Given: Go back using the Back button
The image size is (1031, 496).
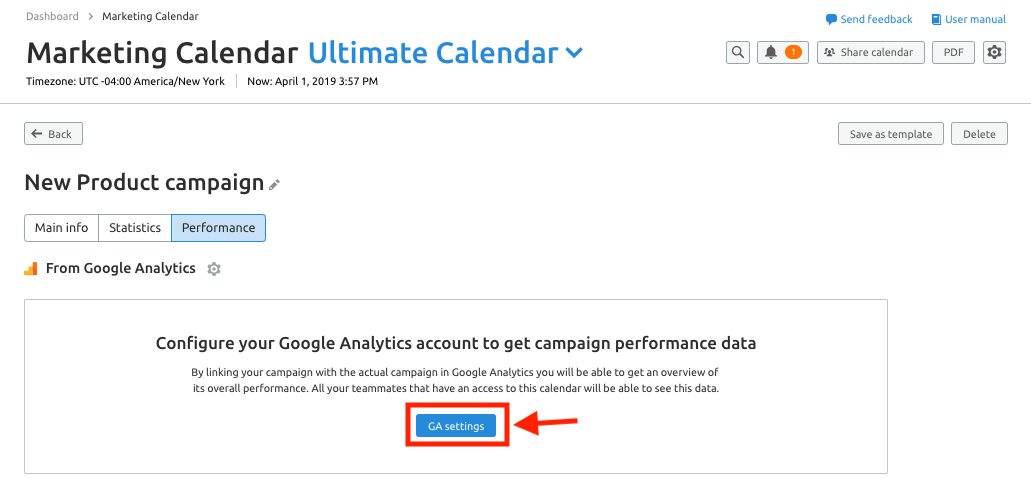Looking at the screenshot, I should [53, 134].
